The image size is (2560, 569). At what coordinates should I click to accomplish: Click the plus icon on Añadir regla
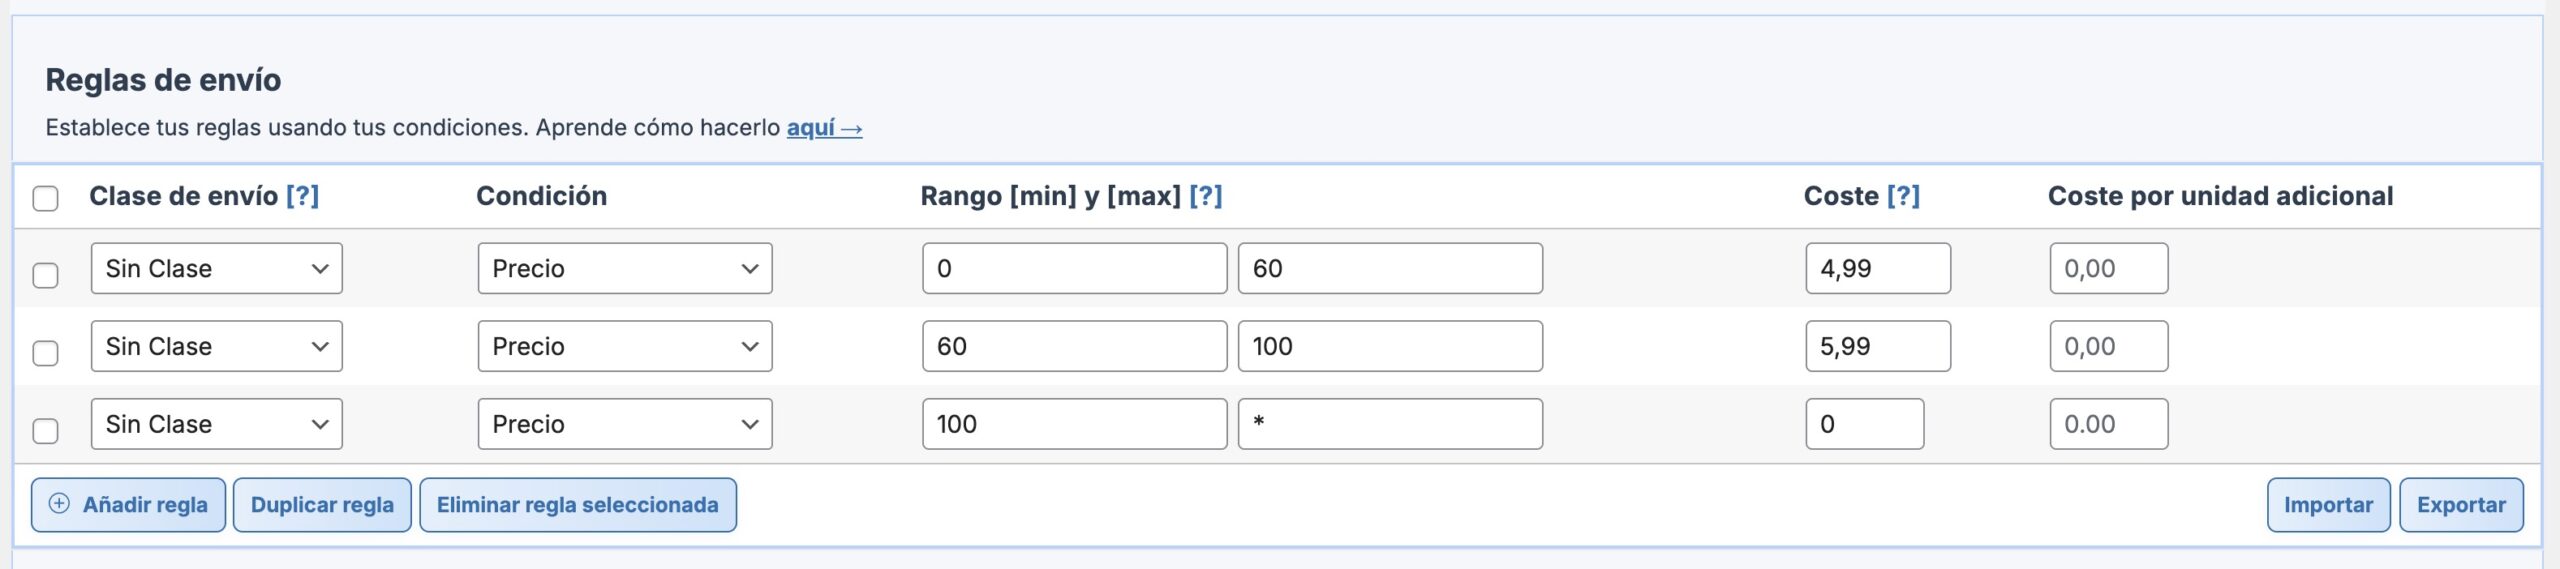59,504
